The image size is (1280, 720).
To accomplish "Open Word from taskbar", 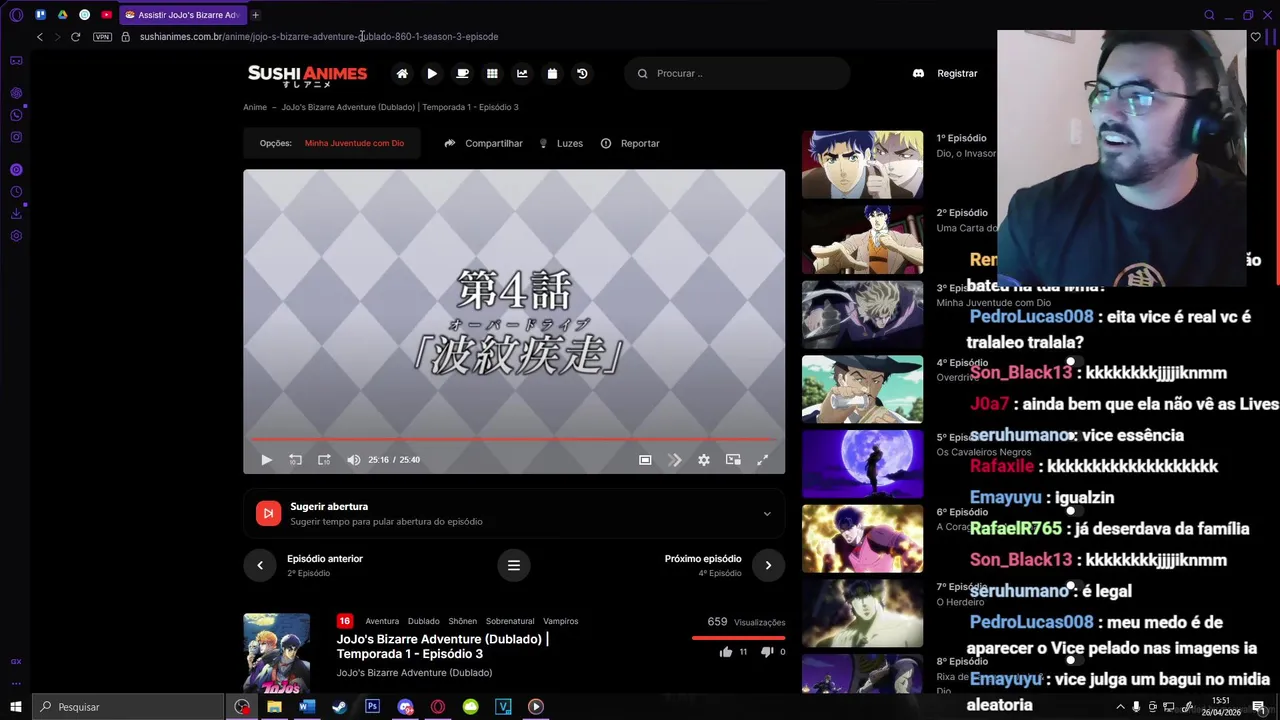I will (307, 707).
